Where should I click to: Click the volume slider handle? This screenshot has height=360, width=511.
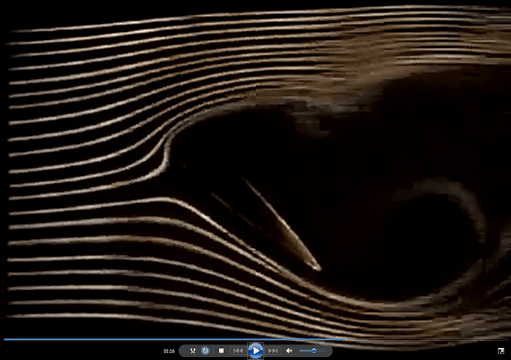[x=314, y=351]
